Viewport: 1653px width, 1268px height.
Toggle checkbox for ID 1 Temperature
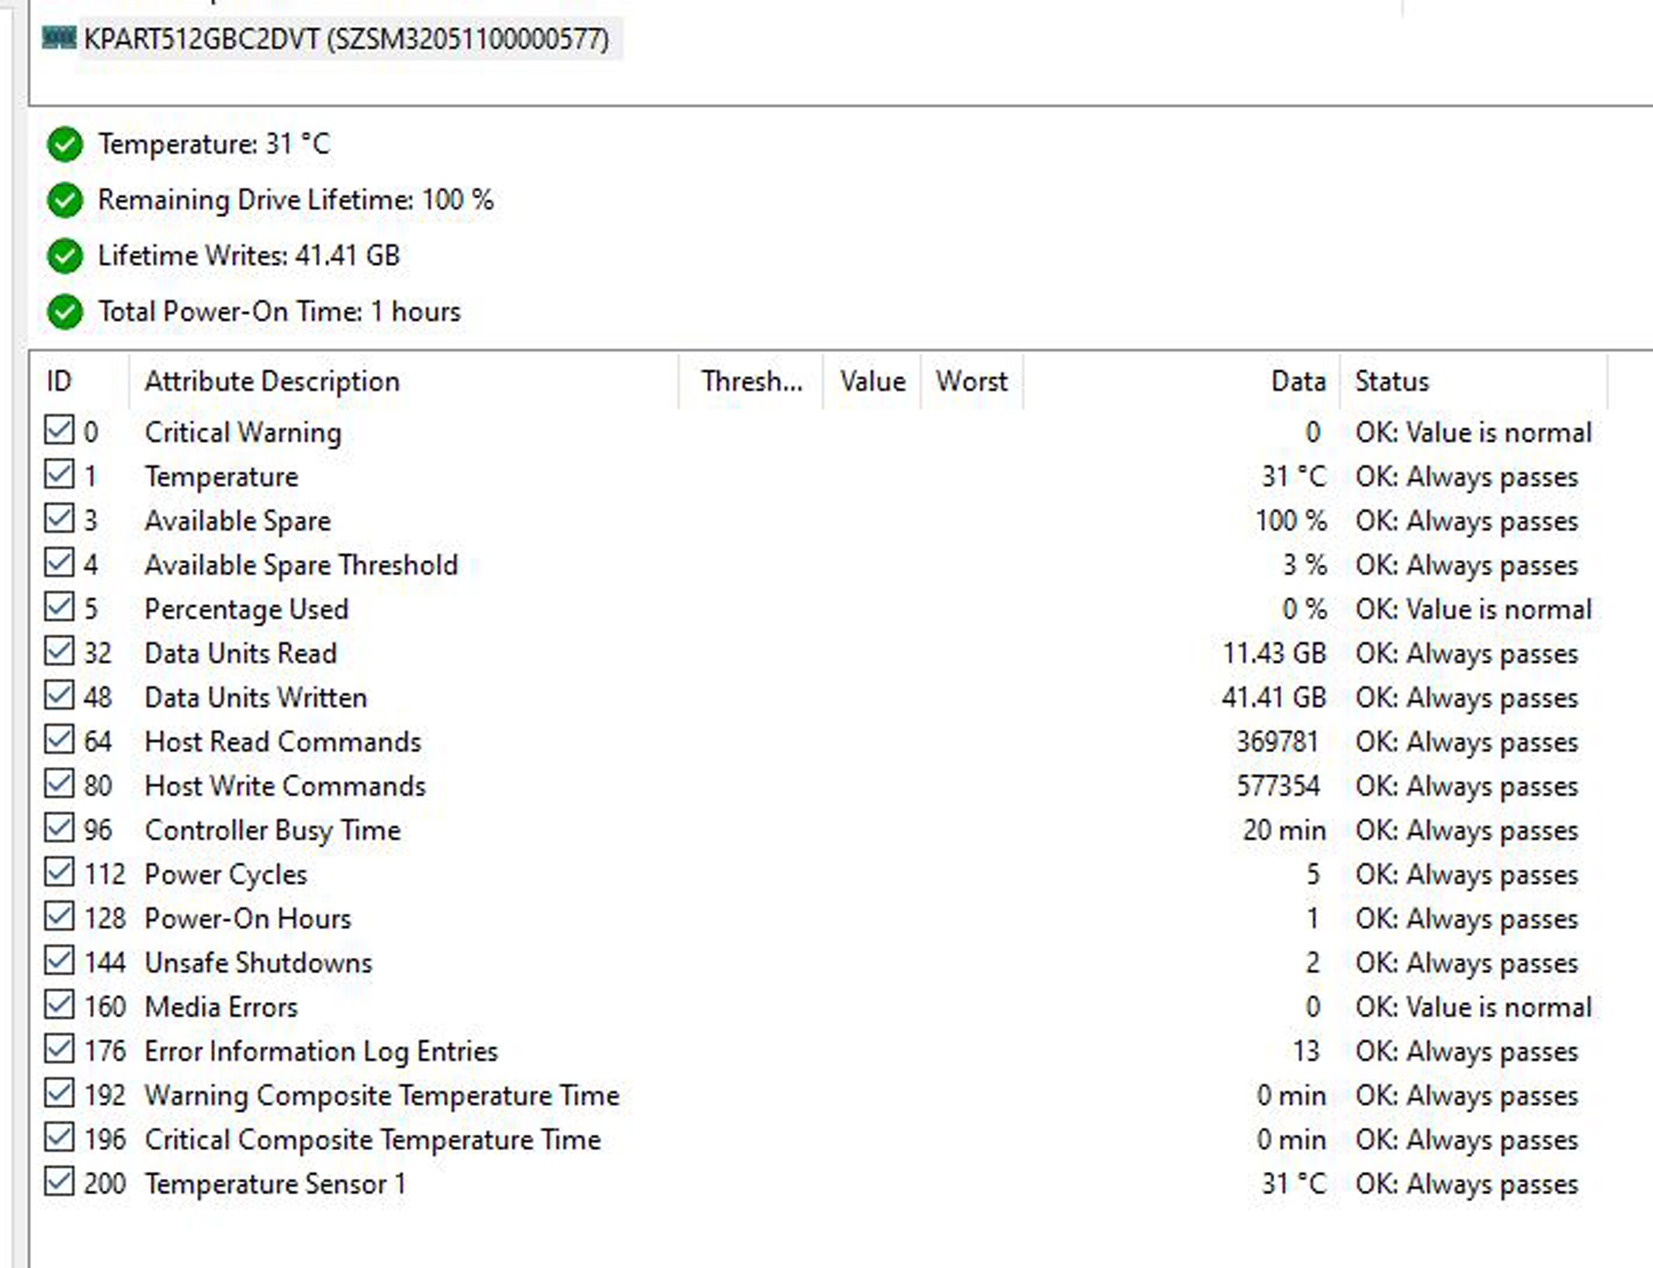(x=59, y=475)
